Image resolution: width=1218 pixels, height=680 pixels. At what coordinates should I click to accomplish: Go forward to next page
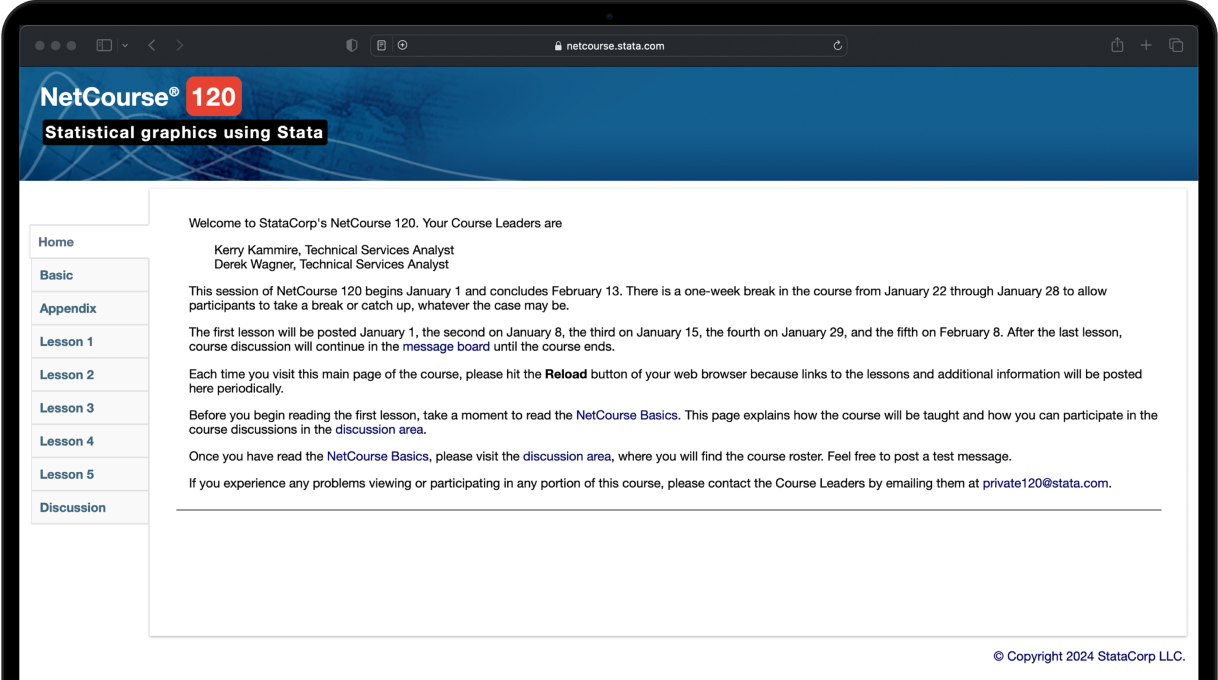[180, 46]
